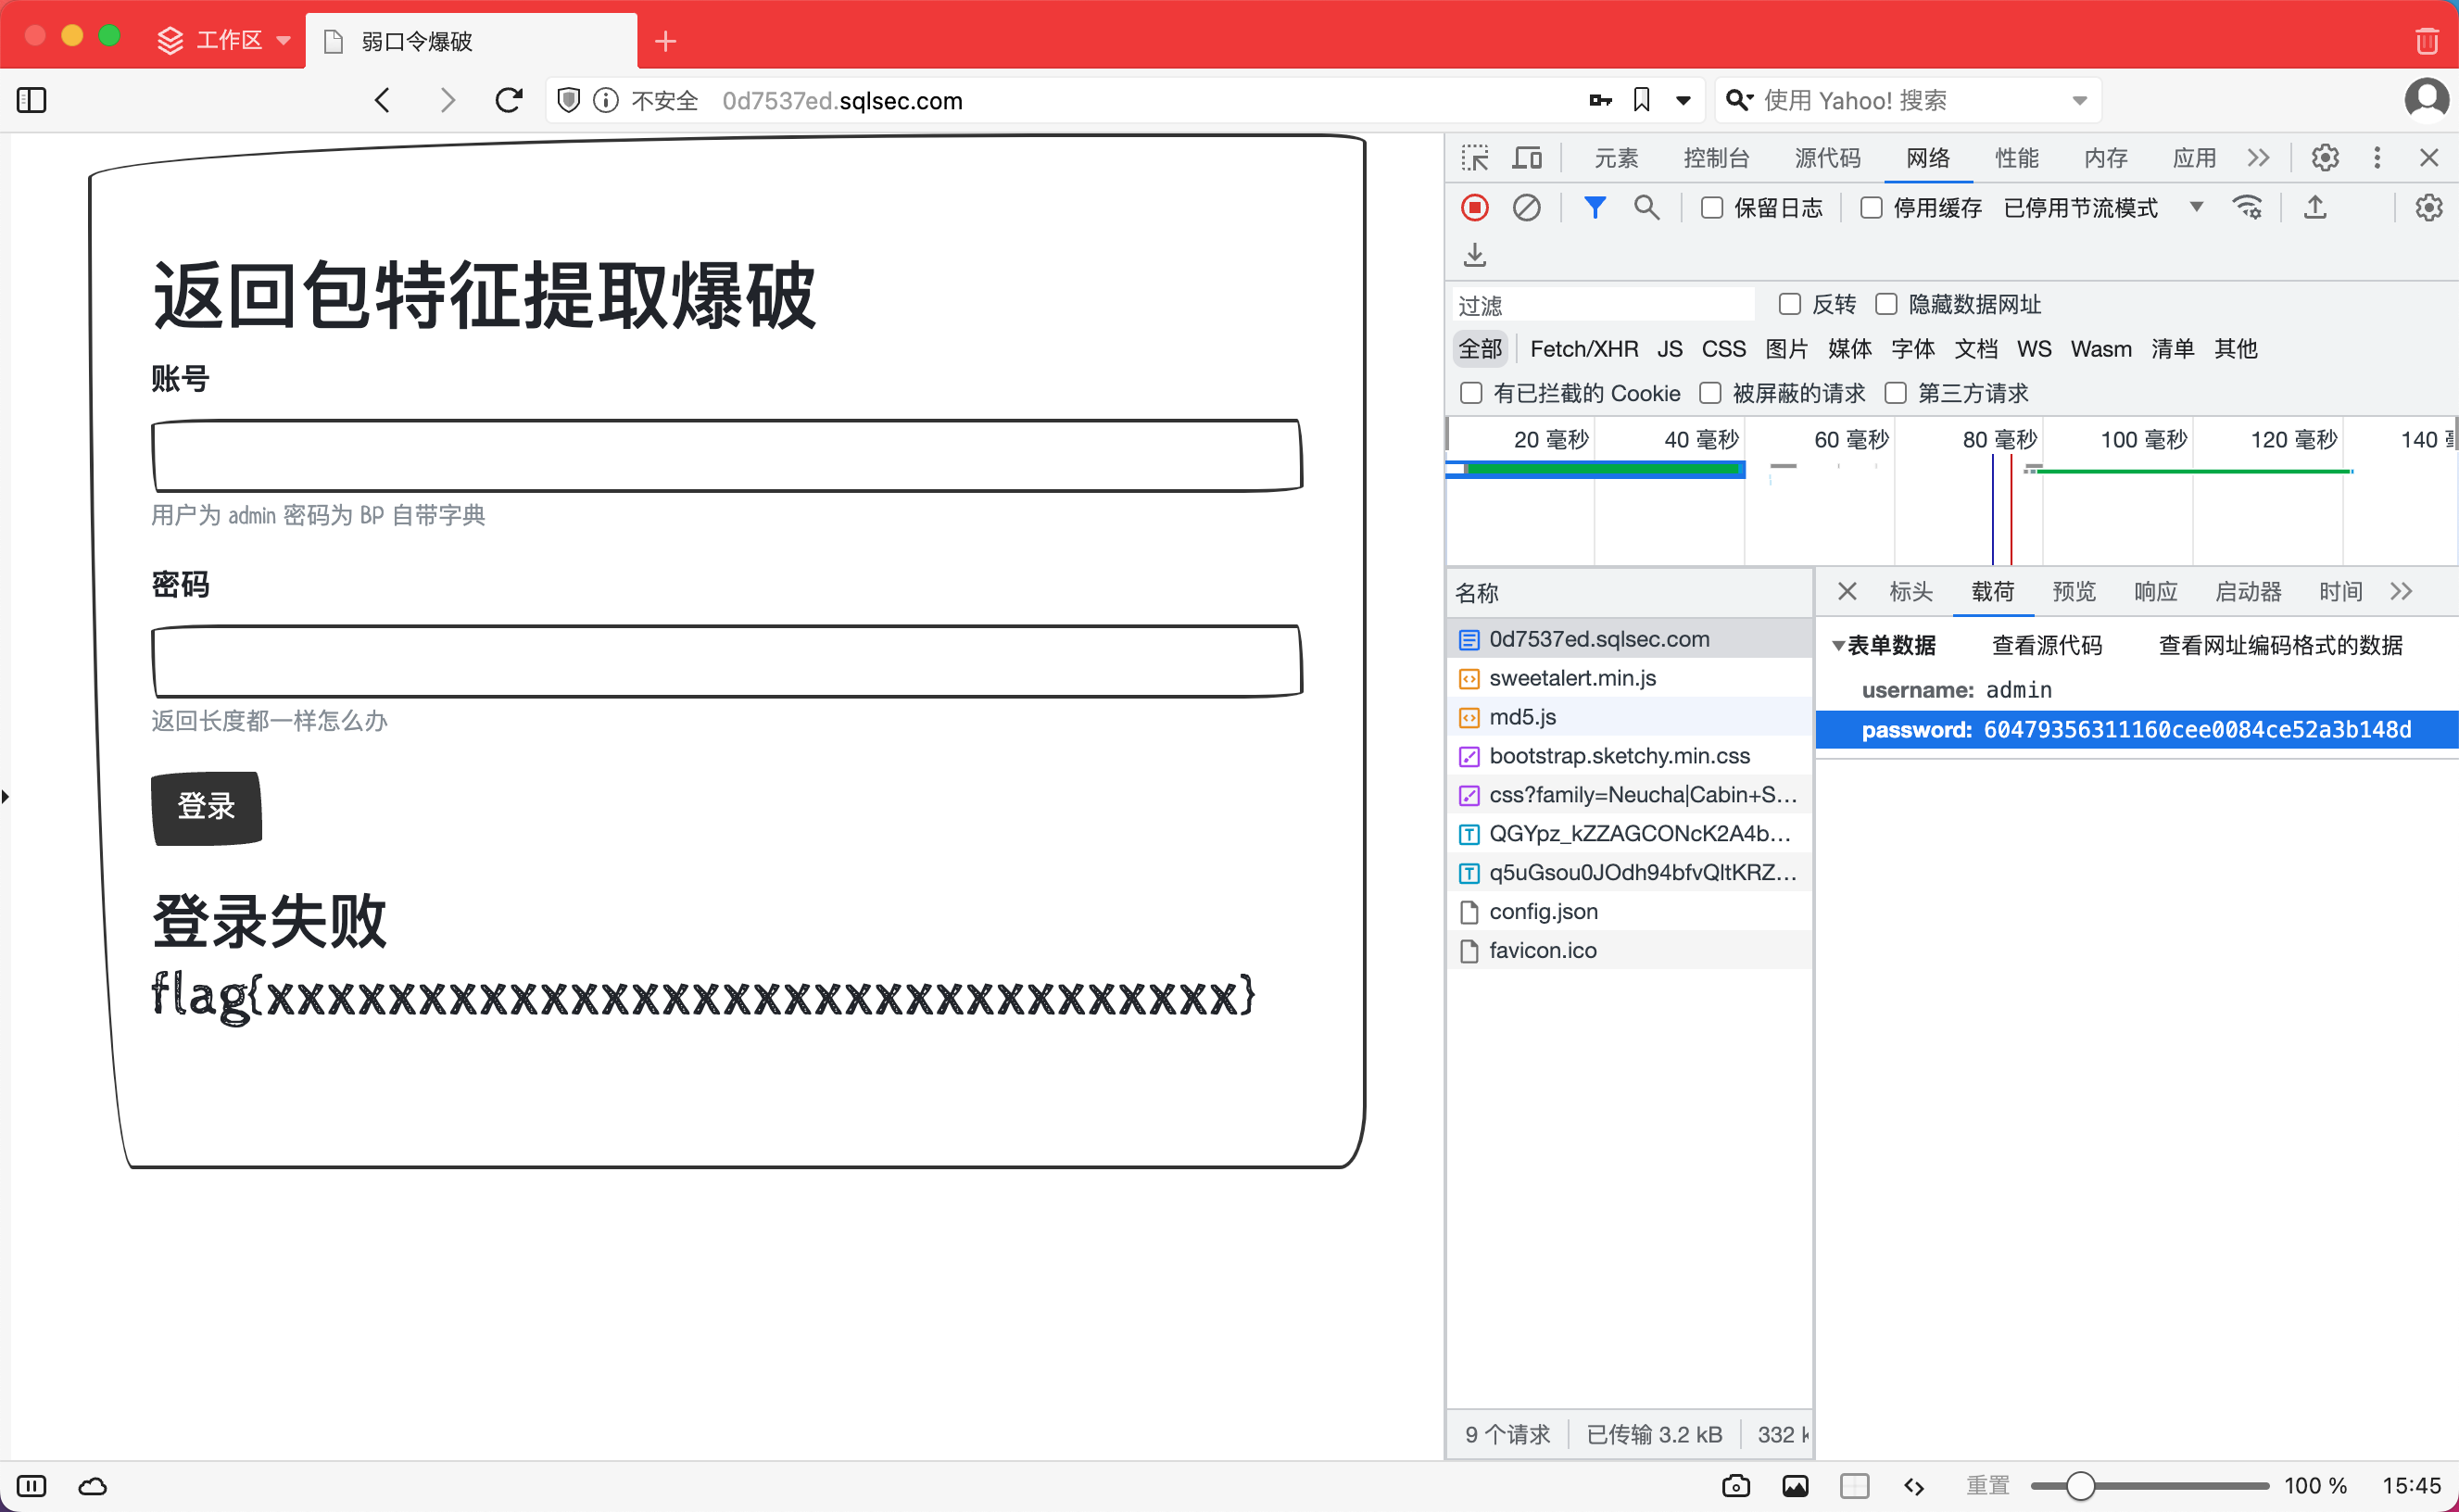
Task: Check 隐藏数据网址 option
Action: click(x=1886, y=304)
